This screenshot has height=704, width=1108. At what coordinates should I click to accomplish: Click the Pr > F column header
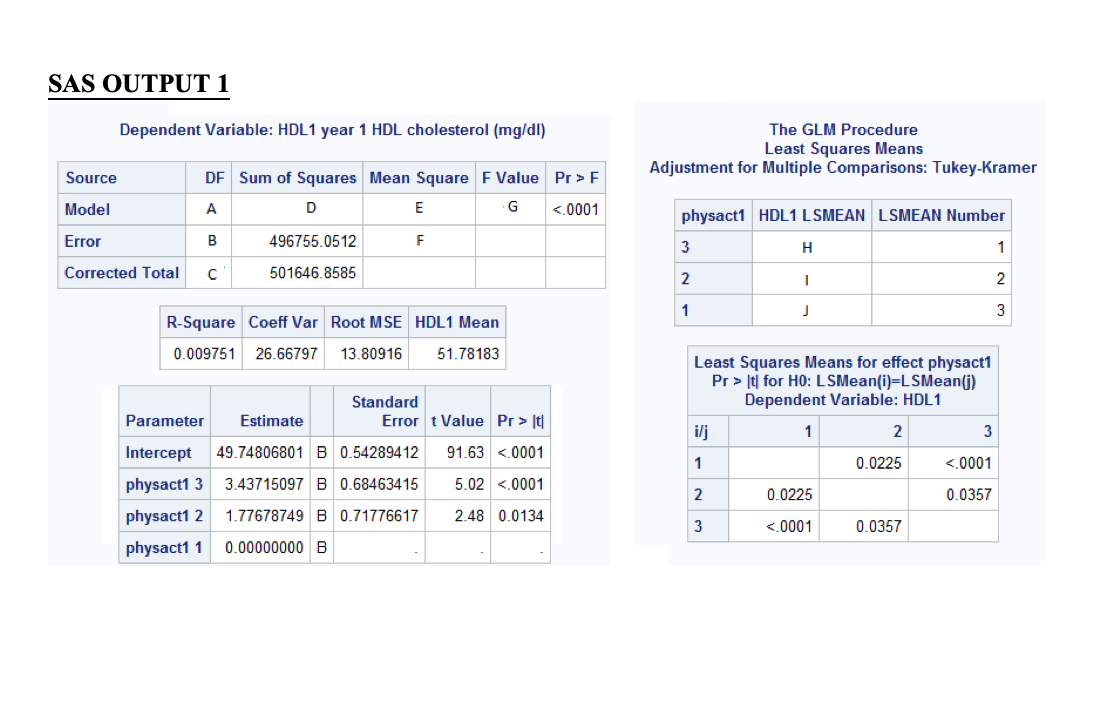click(576, 178)
